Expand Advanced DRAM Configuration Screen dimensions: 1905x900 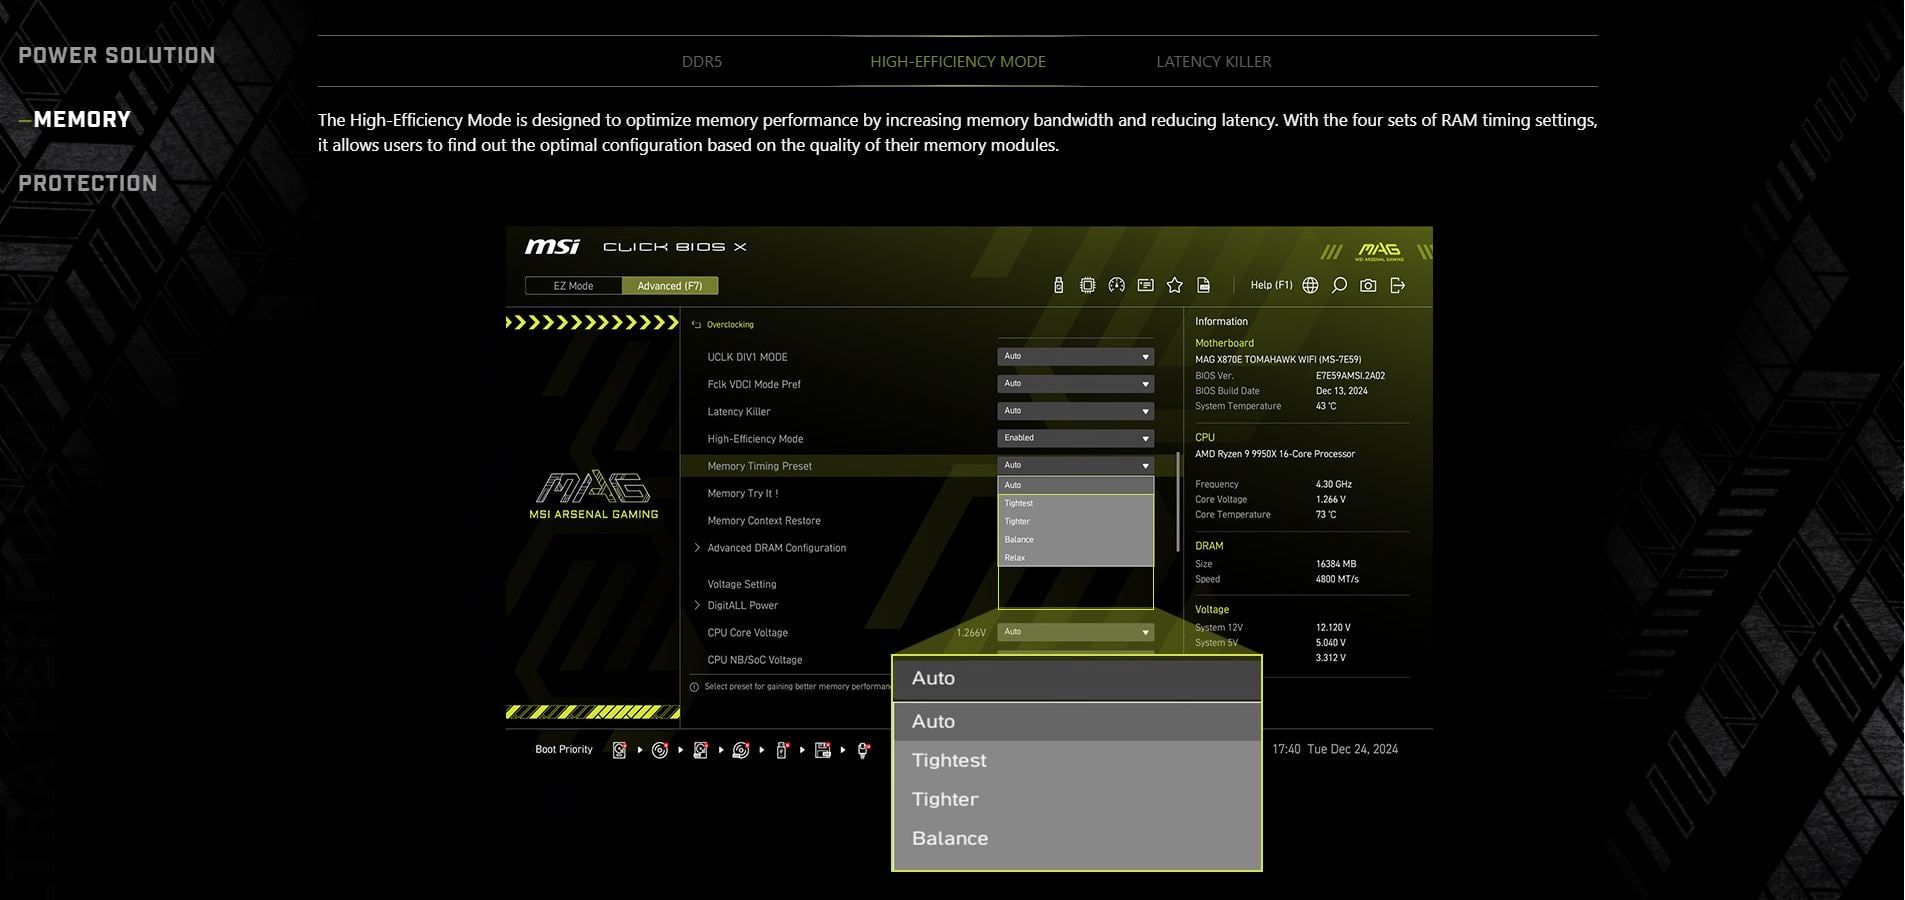point(776,548)
